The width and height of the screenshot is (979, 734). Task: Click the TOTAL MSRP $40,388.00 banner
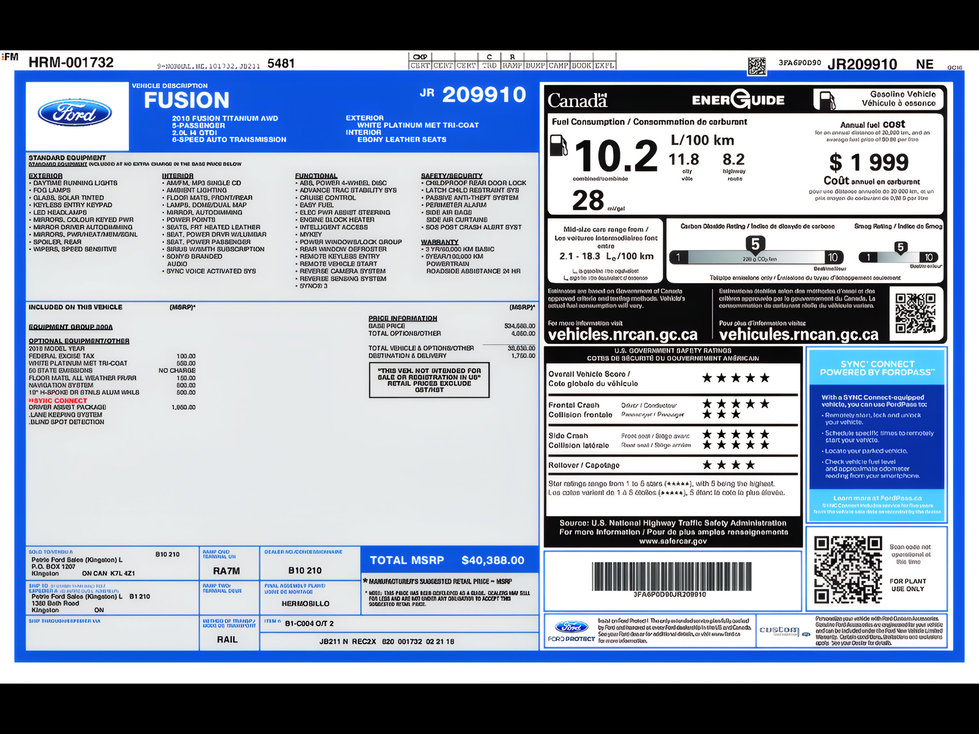[x=450, y=560]
